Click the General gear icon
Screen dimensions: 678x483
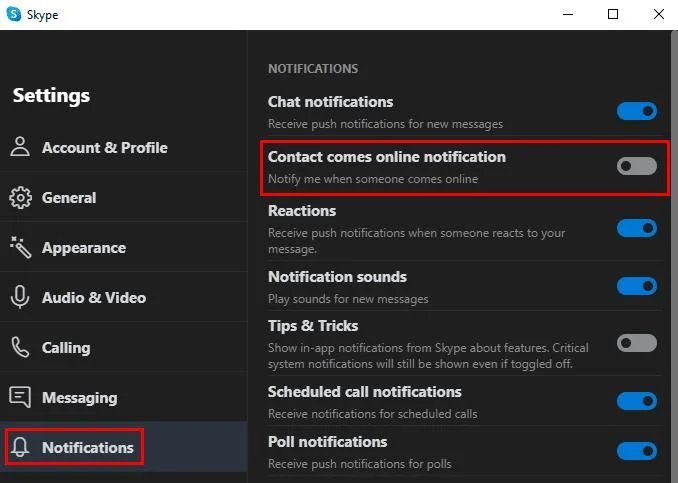(x=20, y=198)
